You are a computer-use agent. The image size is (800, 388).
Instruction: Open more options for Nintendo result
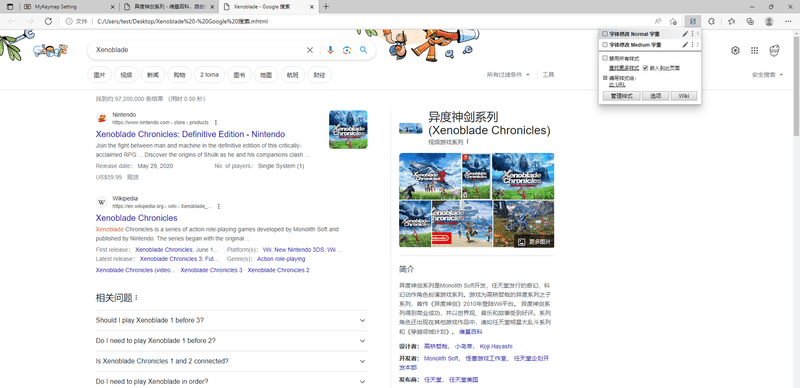216,123
